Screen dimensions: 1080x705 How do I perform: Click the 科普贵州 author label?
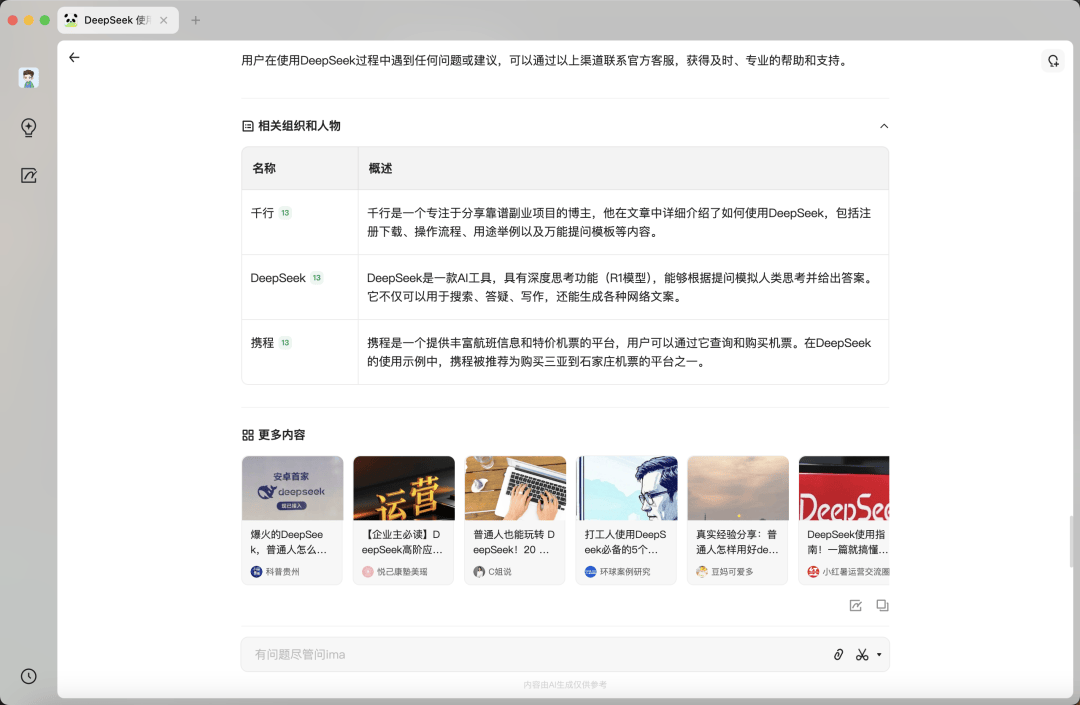pos(282,572)
